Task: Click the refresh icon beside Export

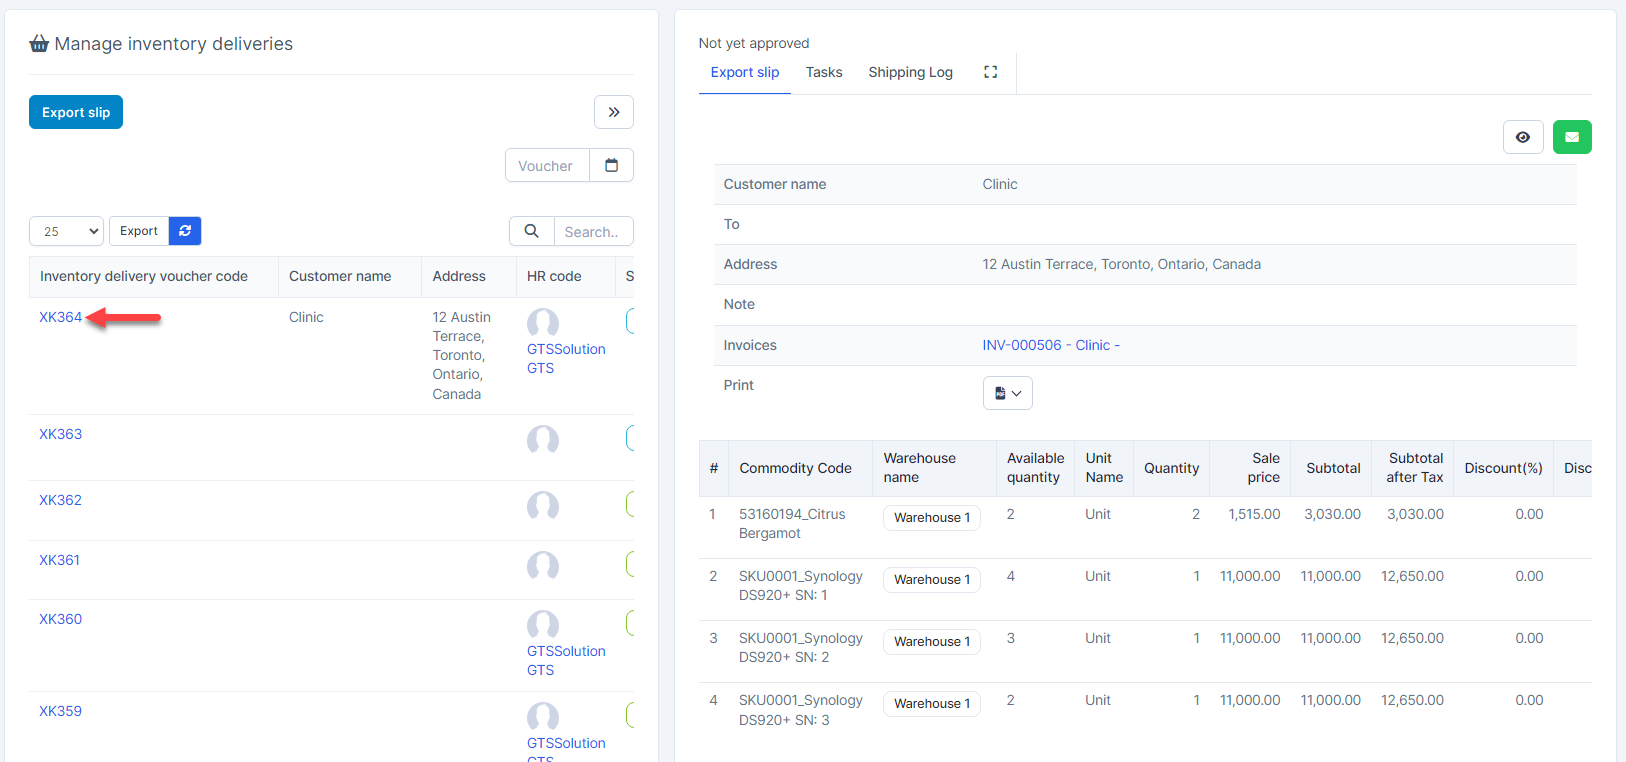Action: pos(185,231)
